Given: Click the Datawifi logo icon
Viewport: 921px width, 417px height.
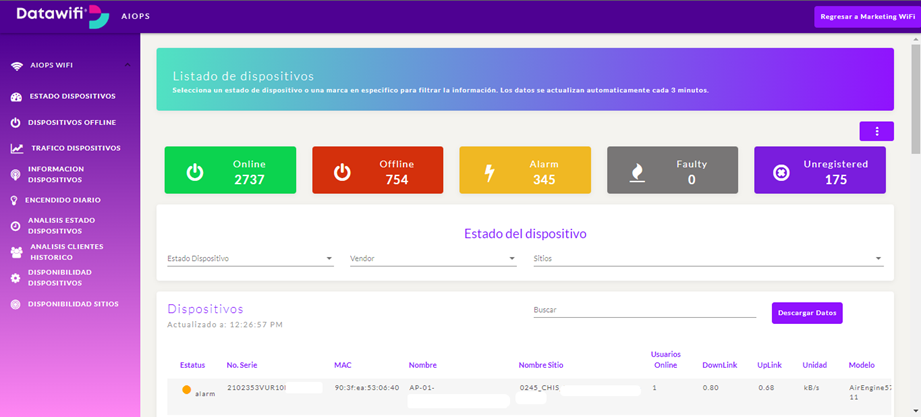Looking at the screenshot, I should coord(99,17).
